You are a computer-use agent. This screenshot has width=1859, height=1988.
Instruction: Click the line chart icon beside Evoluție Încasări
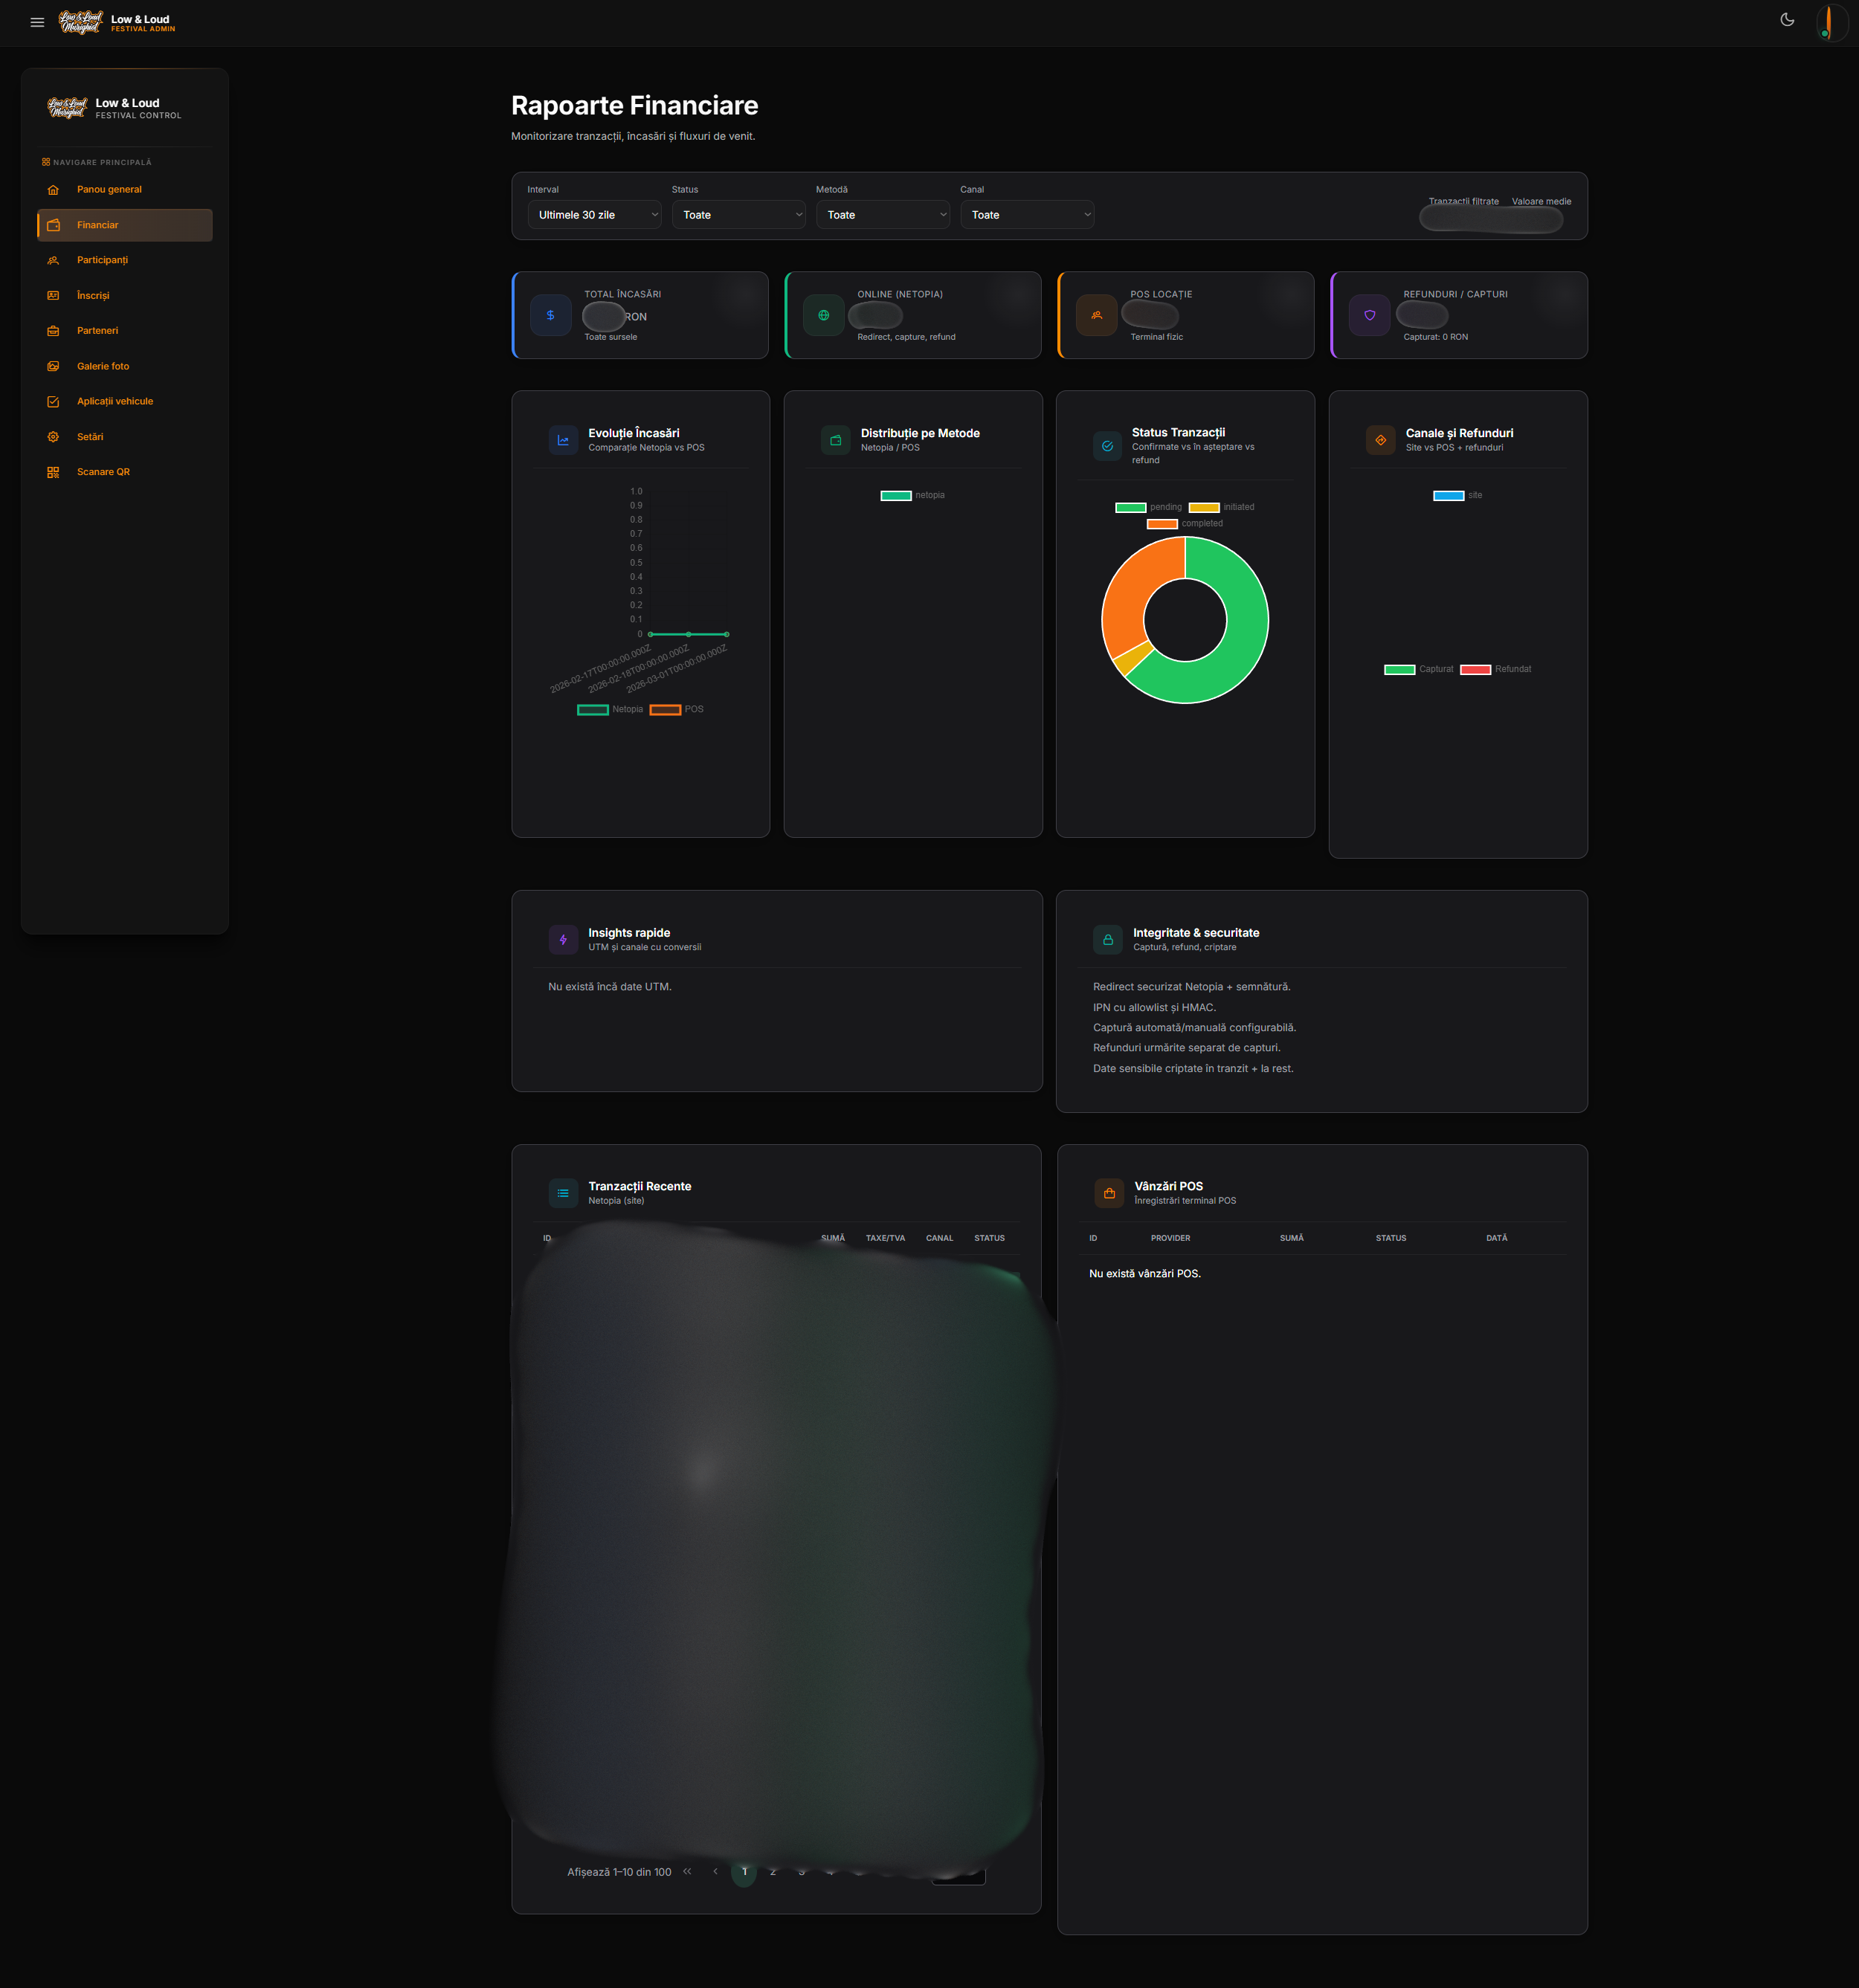[x=563, y=440]
